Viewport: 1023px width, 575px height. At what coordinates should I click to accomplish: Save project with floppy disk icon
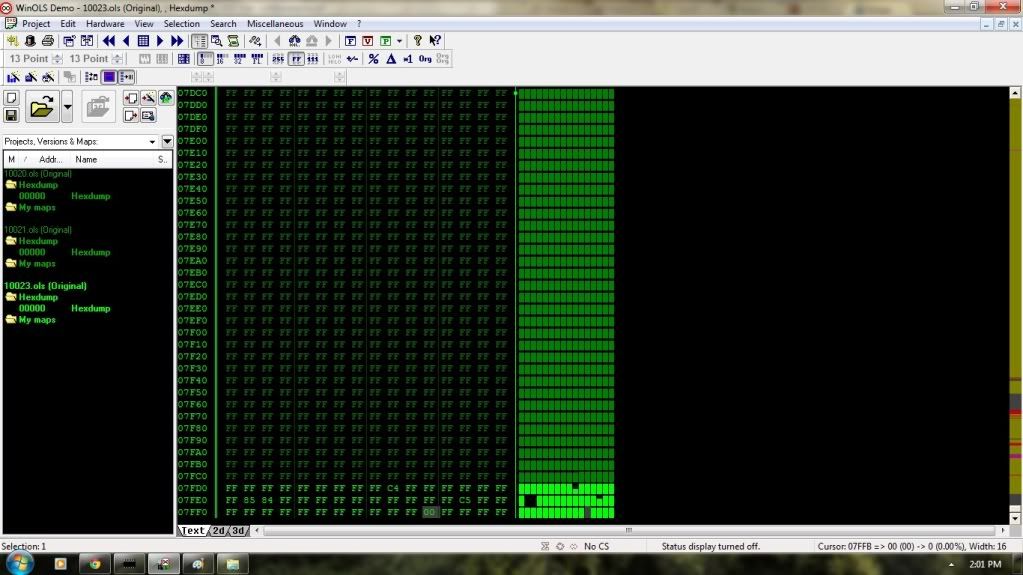click(11, 116)
